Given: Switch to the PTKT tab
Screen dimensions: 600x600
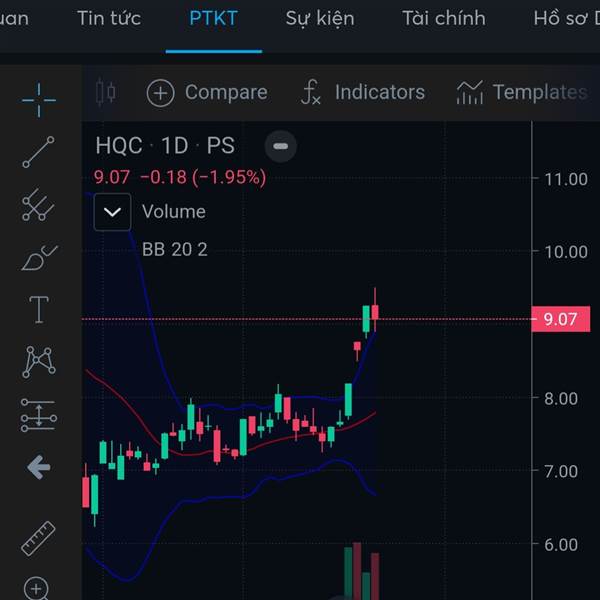Looking at the screenshot, I should [214, 18].
